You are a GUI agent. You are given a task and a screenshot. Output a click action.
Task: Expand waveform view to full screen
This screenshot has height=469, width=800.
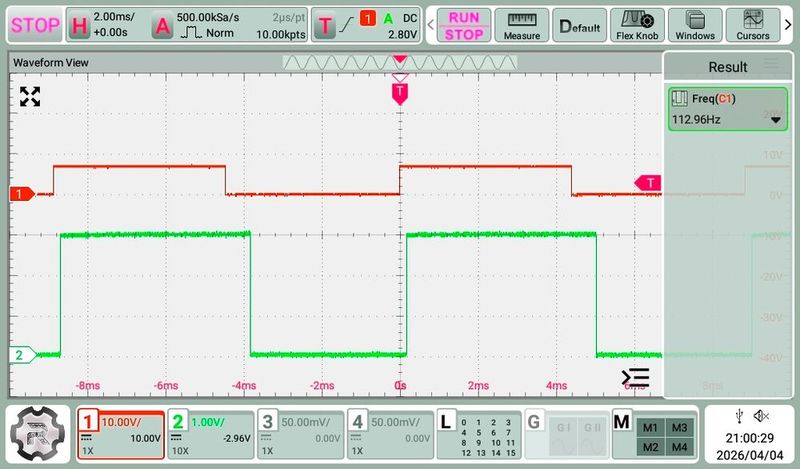pos(30,96)
